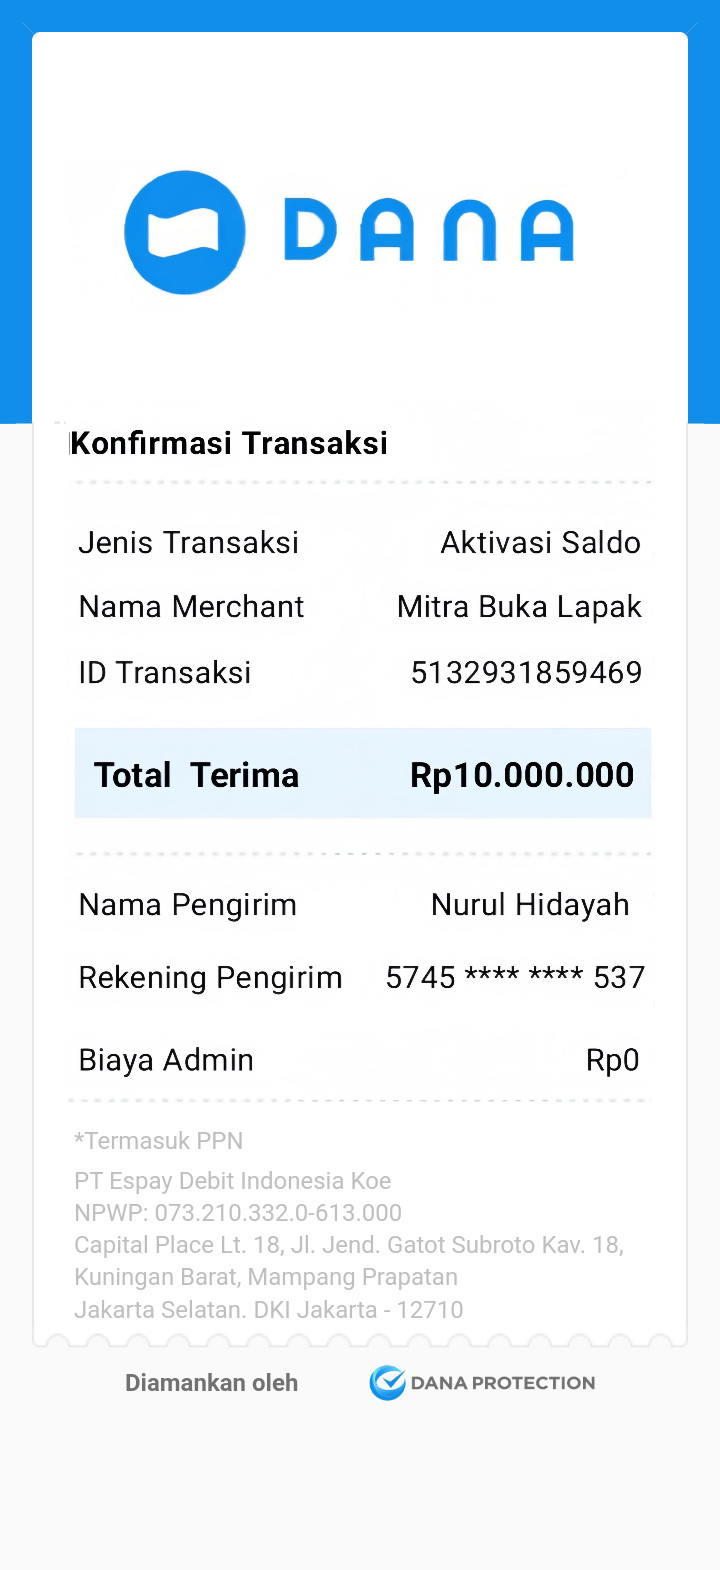Select the Rp10.000.000 amount
The height and width of the screenshot is (1570, 720).
click(522, 775)
